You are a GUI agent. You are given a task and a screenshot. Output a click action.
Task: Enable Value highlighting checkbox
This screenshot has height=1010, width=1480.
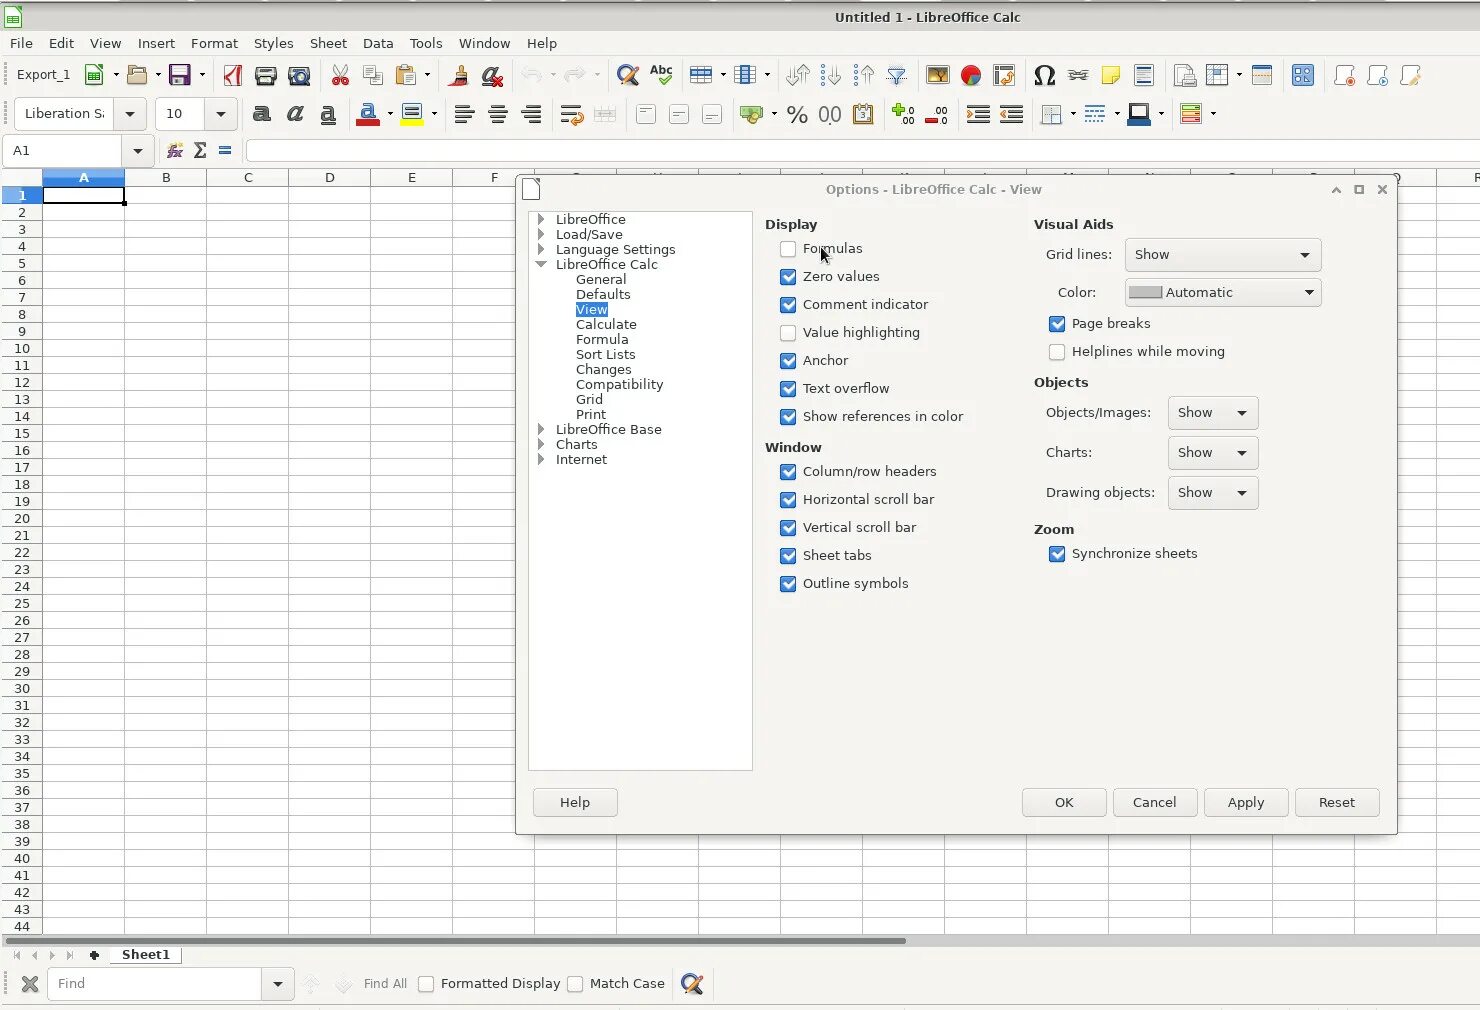[x=788, y=333]
